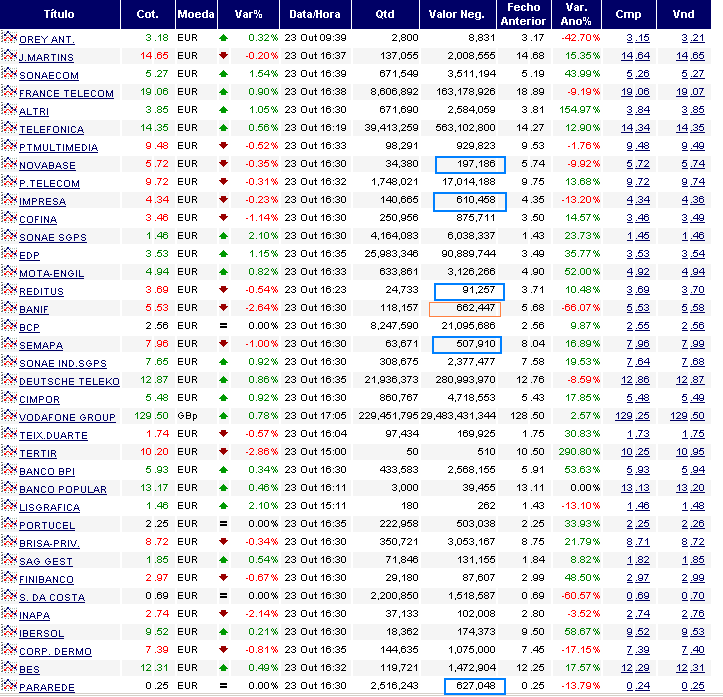723x697 pixels.
Task: Click the VODAFONE GROUP buy price 129.25
Action: (x=632, y=416)
